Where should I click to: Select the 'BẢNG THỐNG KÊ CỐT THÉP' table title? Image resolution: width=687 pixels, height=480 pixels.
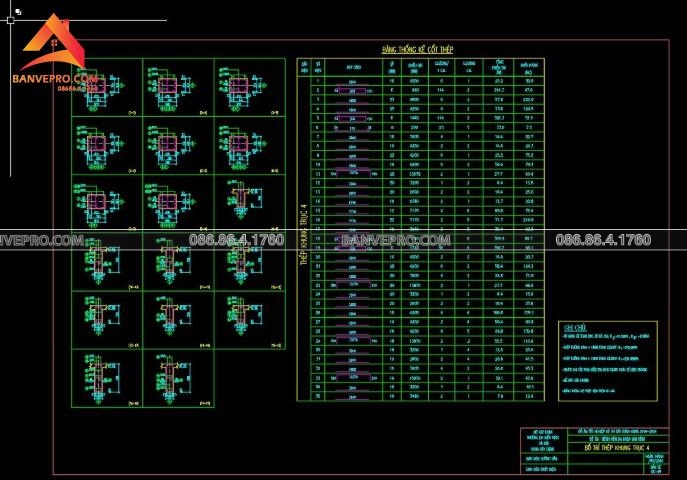click(418, 49)
